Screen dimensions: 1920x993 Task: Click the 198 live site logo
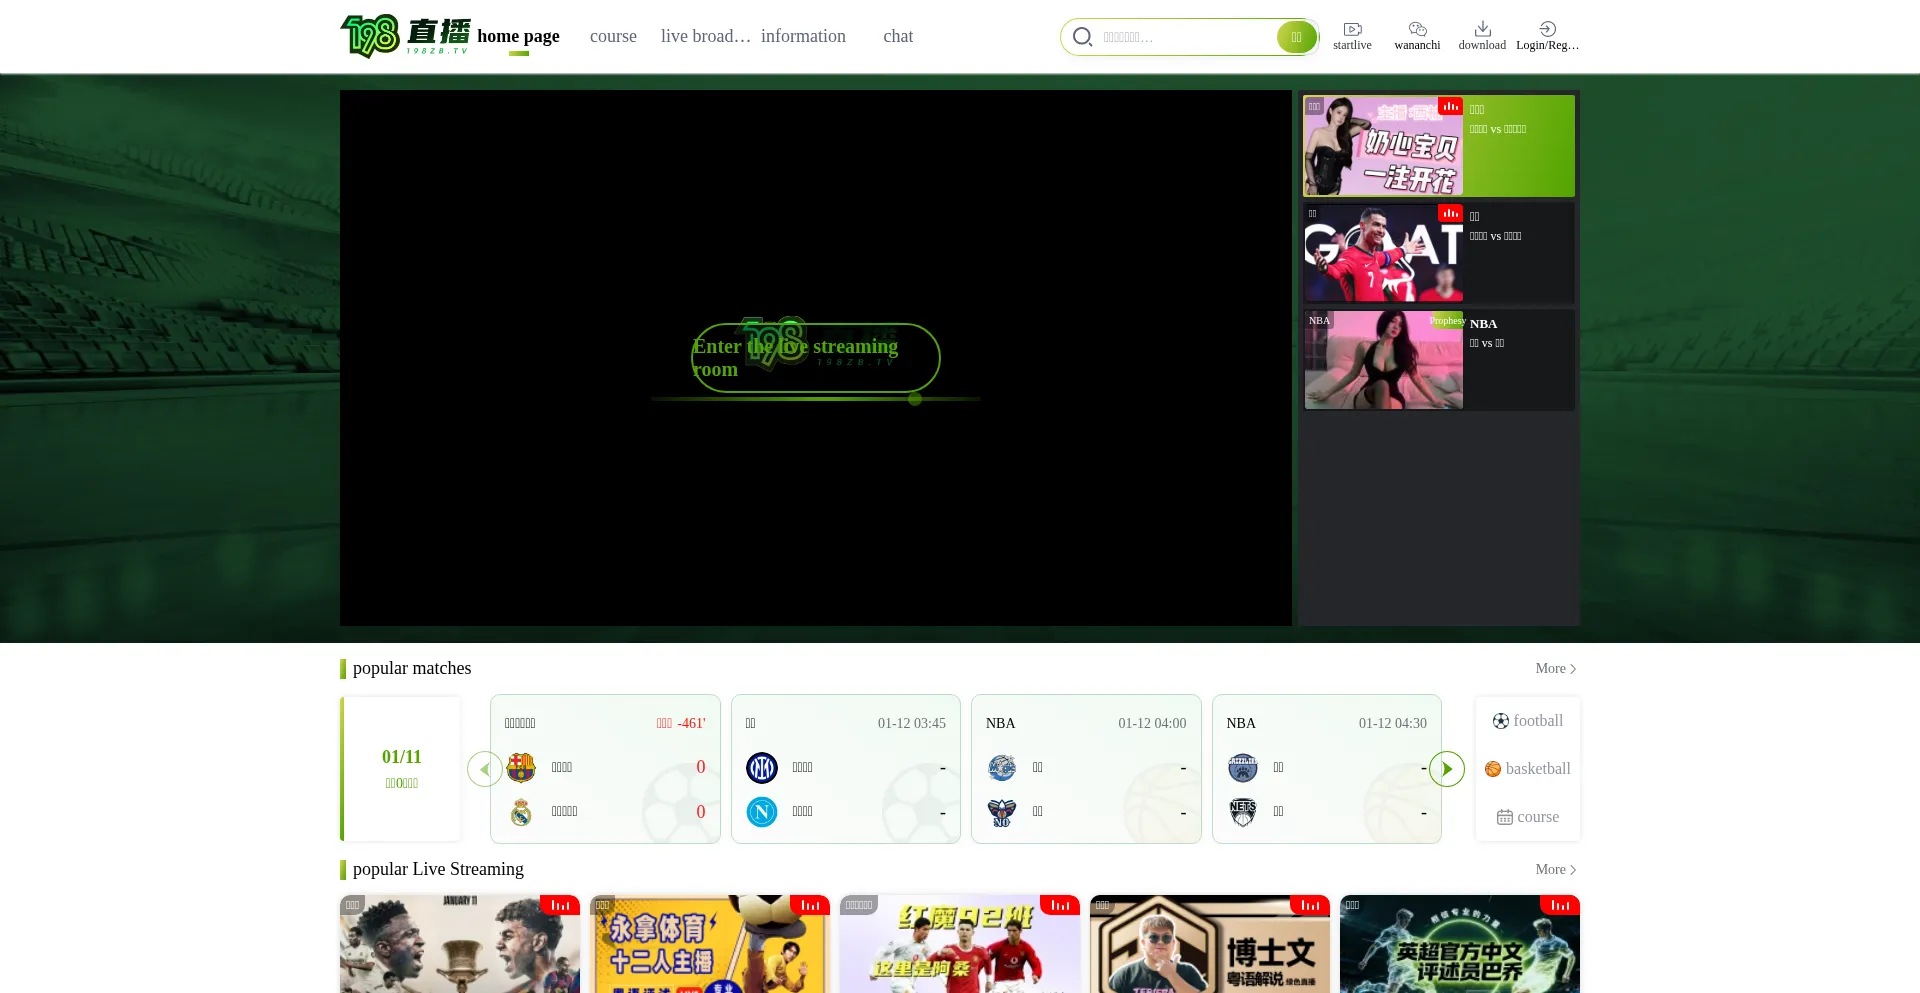tap(405, 37)
